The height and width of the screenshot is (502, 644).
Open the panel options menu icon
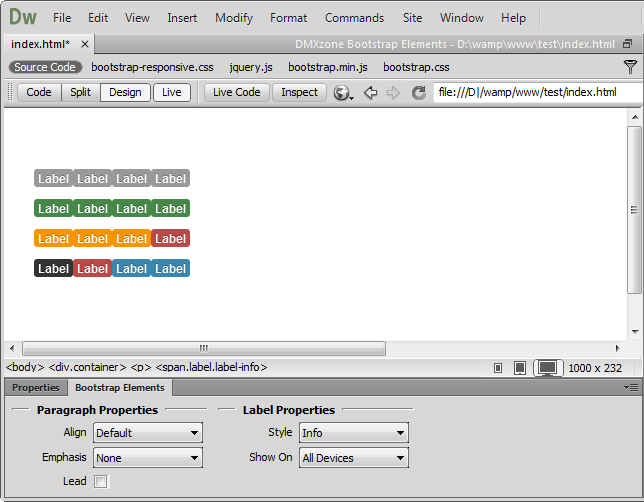630,387
